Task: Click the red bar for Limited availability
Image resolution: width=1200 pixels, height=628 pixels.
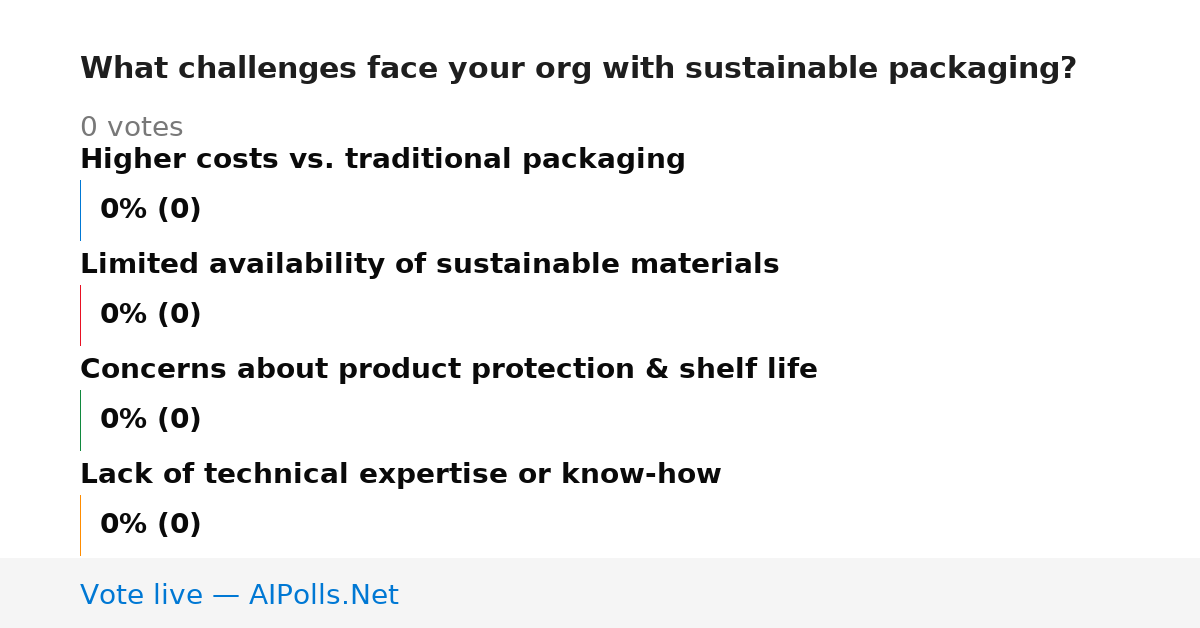Action: pos(80,315)
